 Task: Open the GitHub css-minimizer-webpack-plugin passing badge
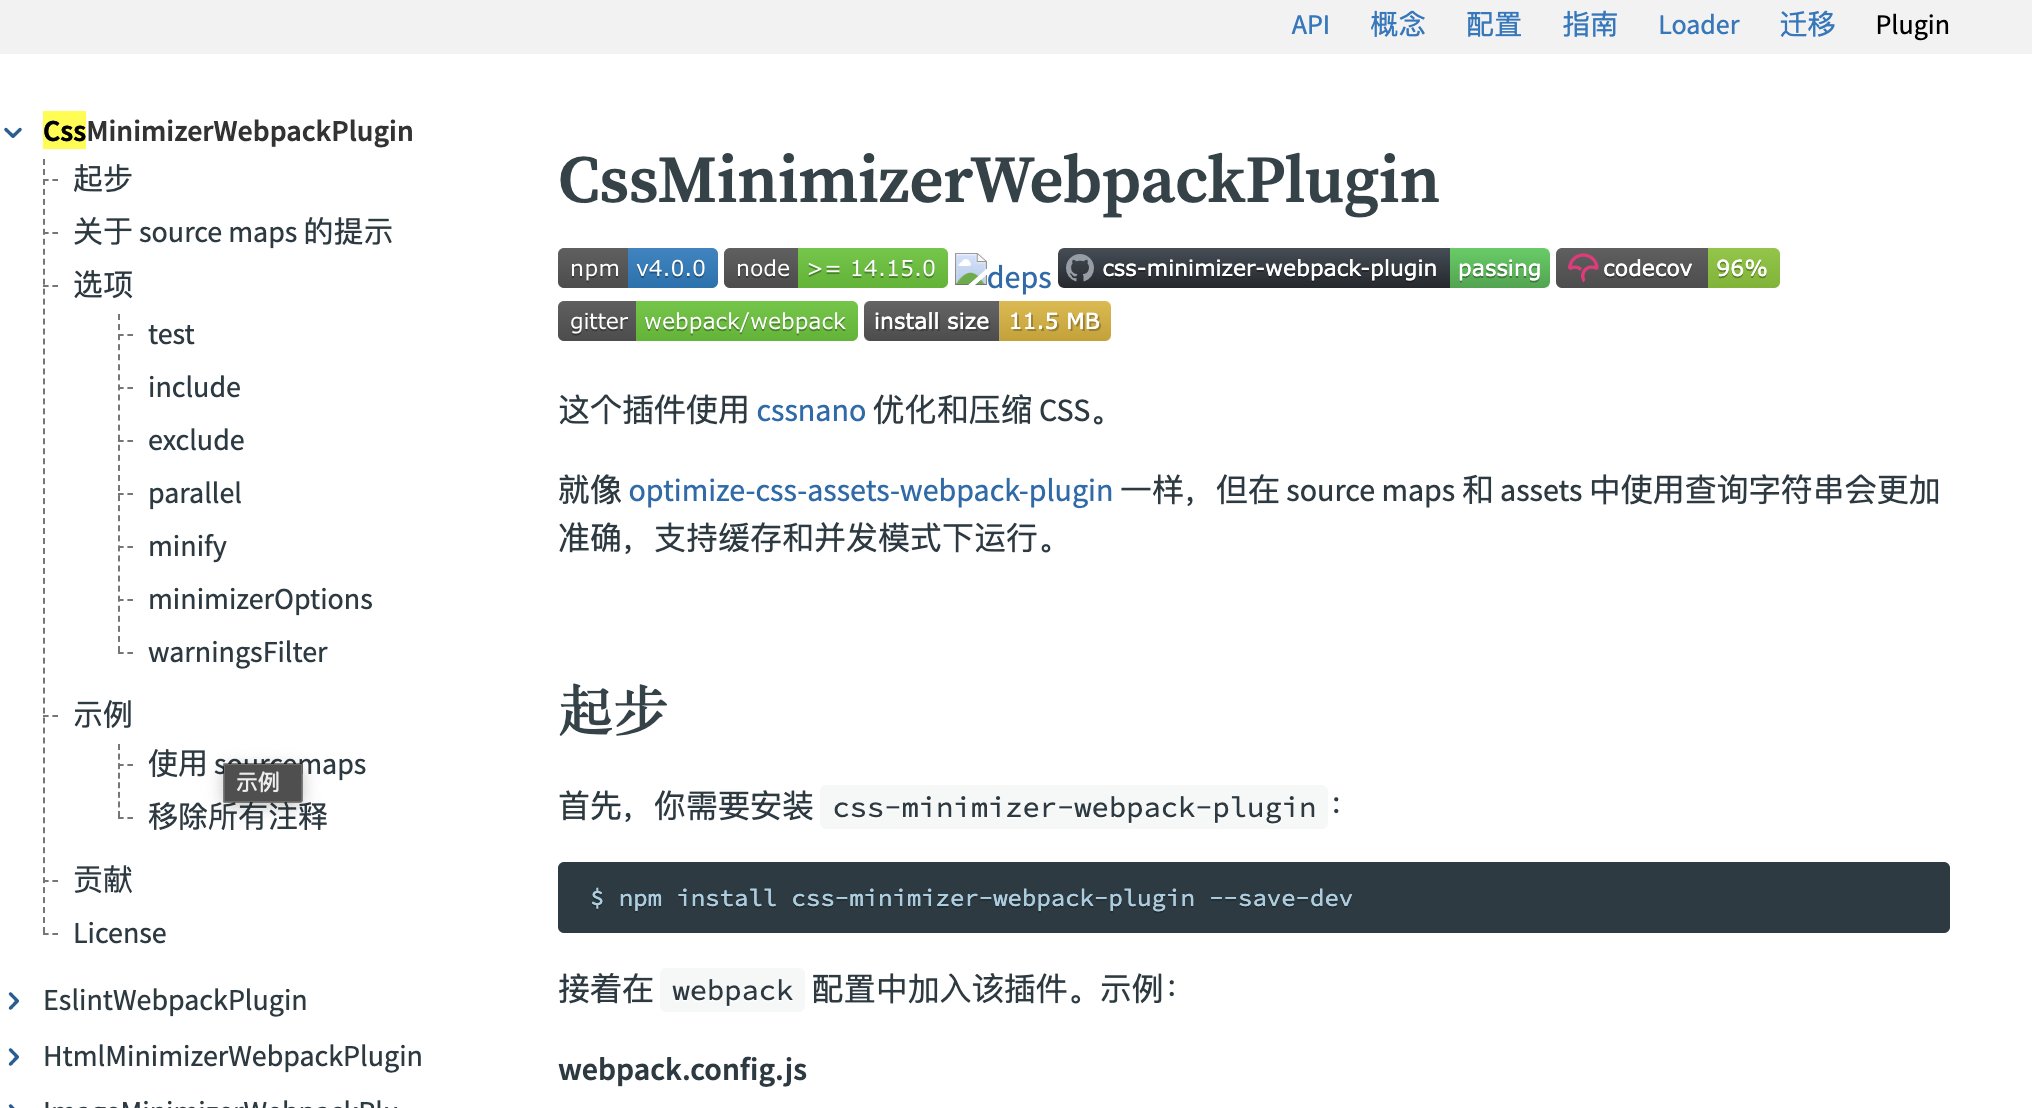click(1303, 268)
